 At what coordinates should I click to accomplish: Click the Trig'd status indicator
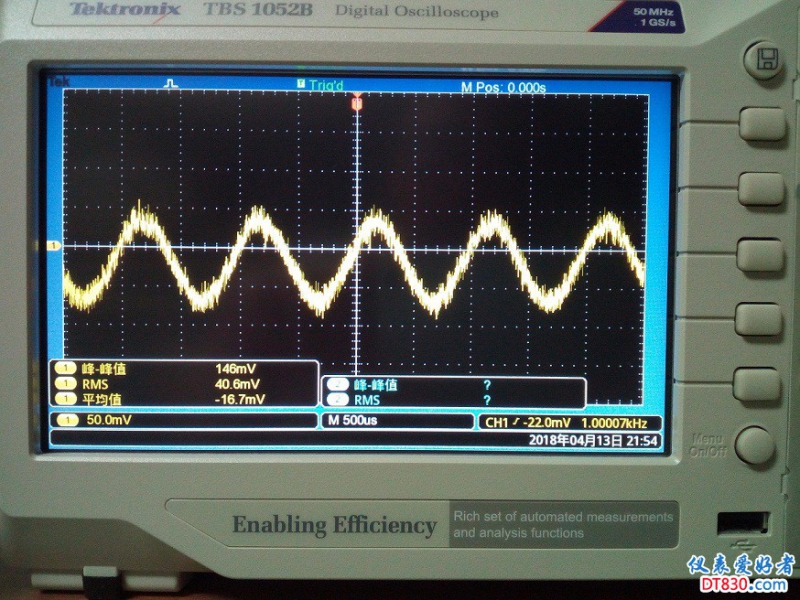tap(321, 86)
